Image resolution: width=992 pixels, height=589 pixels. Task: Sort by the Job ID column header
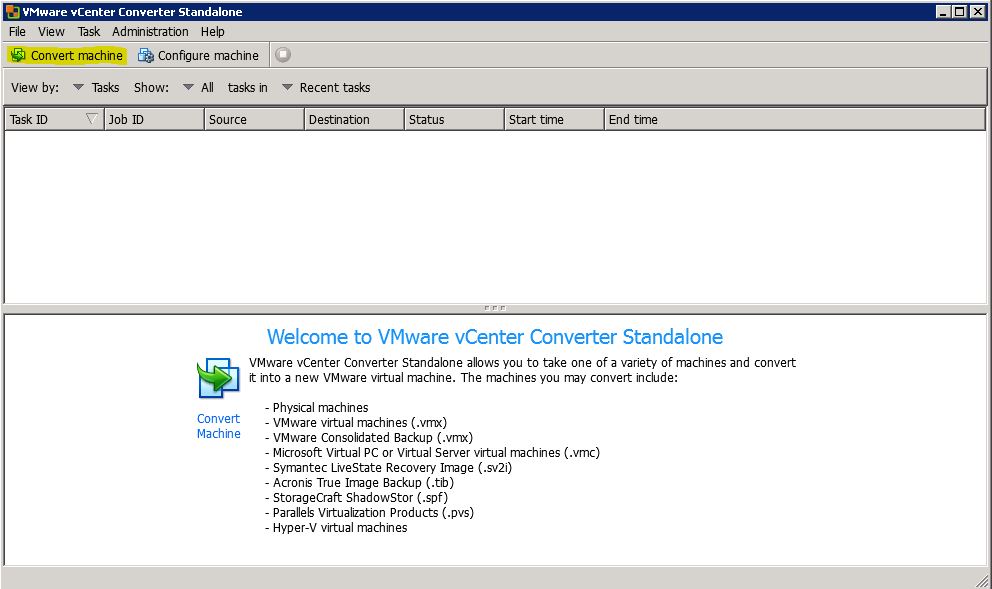click(154, 119)
